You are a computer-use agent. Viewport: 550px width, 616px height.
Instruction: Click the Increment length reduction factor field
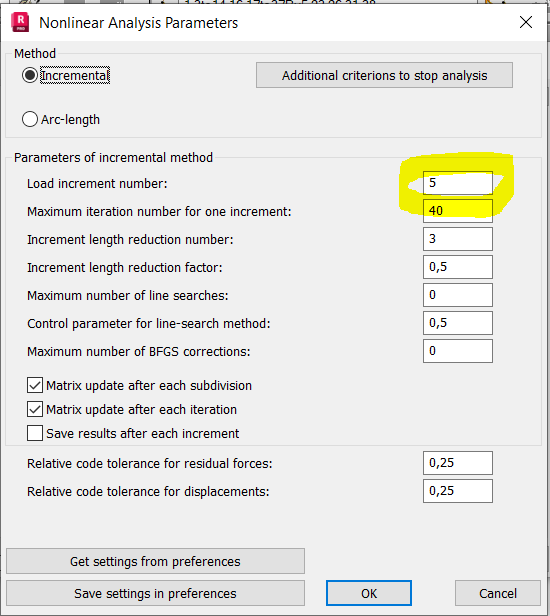tap(458, 267)
